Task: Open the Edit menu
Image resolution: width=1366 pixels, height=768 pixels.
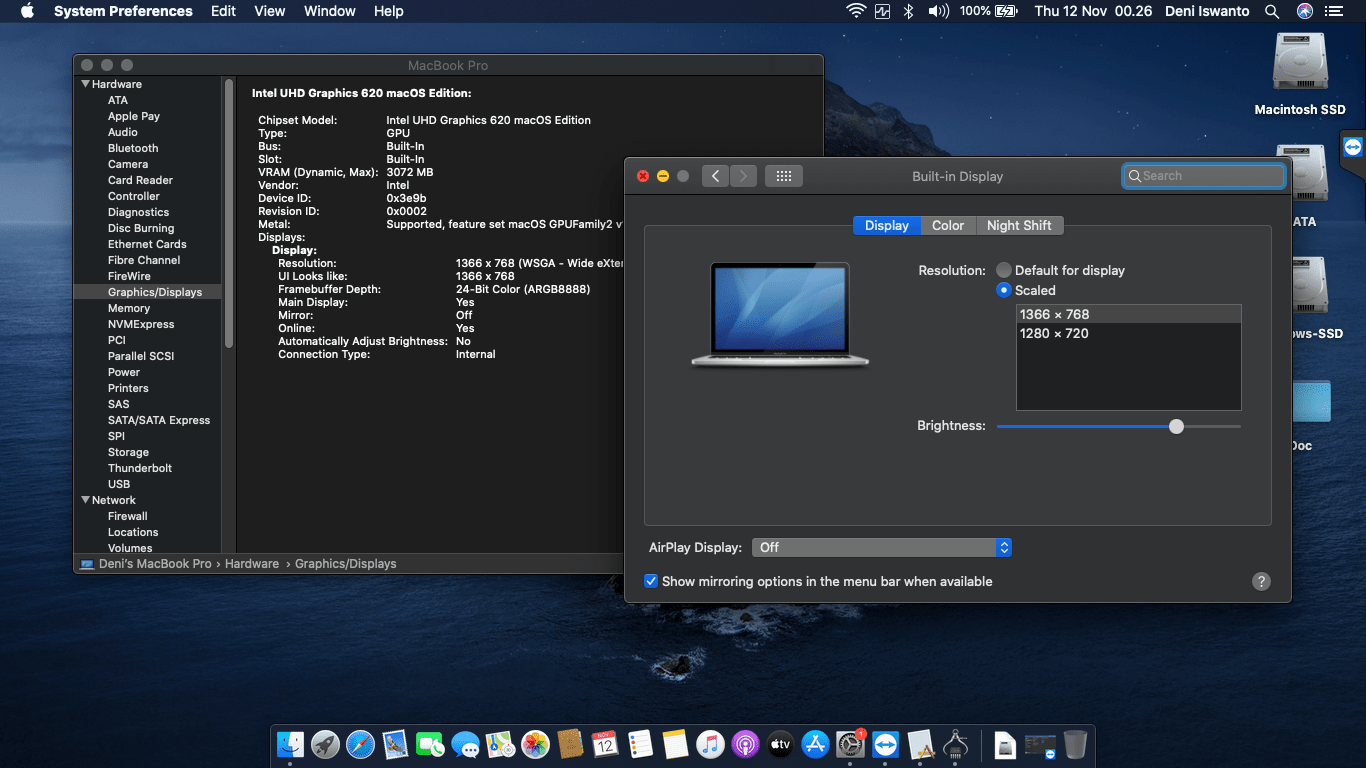Action: click(x=223, y=11)
